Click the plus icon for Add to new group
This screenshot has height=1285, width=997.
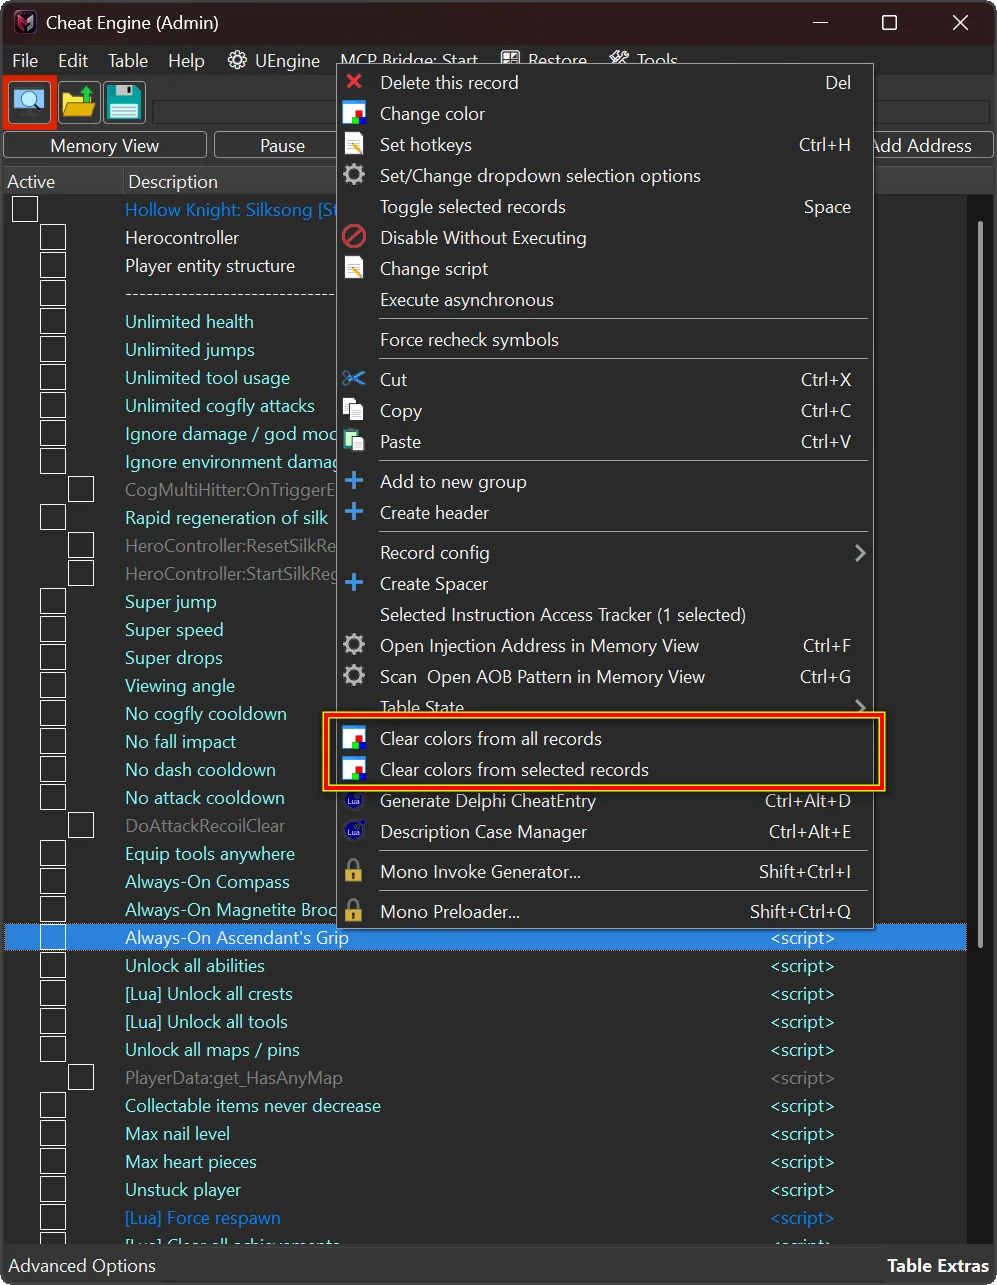point(354,481)
